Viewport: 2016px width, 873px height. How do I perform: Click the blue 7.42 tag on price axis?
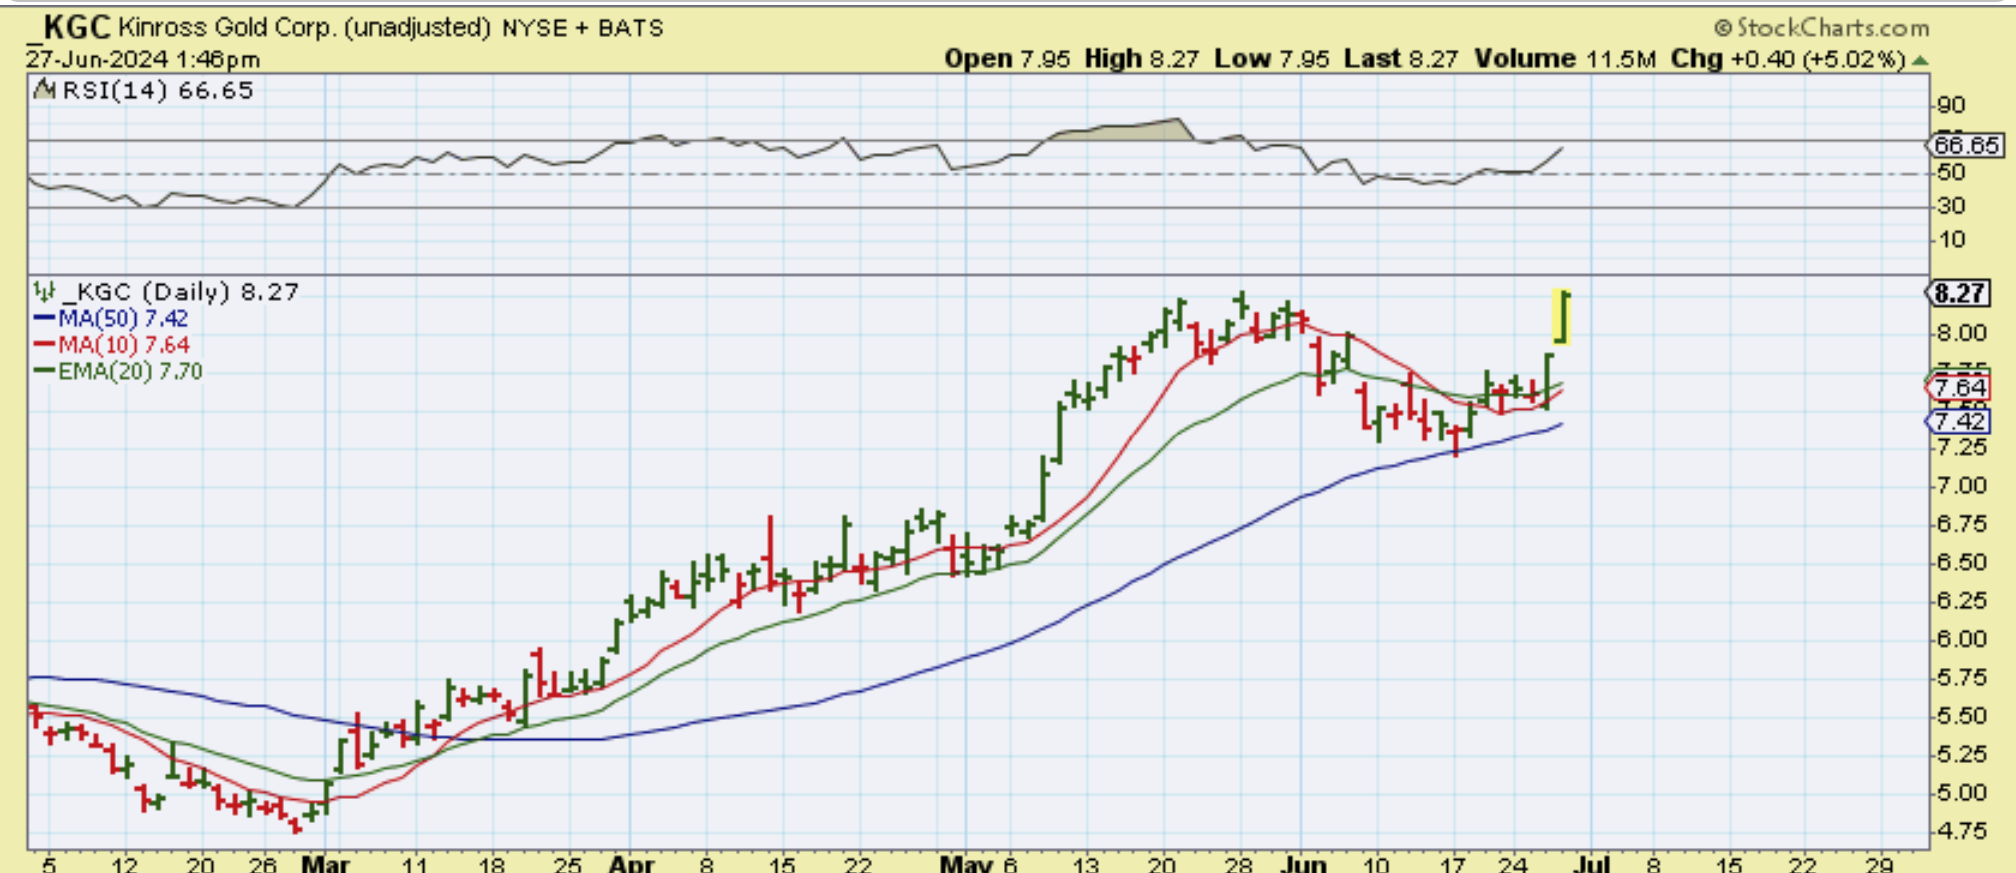click(x=1959, y=421)
